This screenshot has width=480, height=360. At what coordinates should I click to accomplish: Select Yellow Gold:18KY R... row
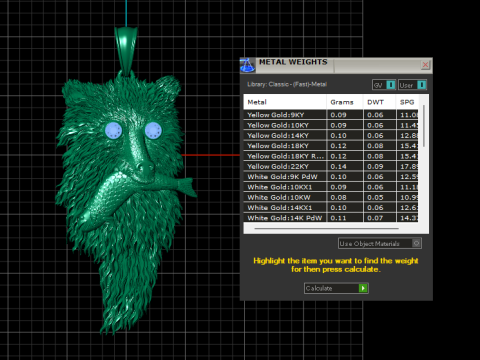(x=331, y=156)
